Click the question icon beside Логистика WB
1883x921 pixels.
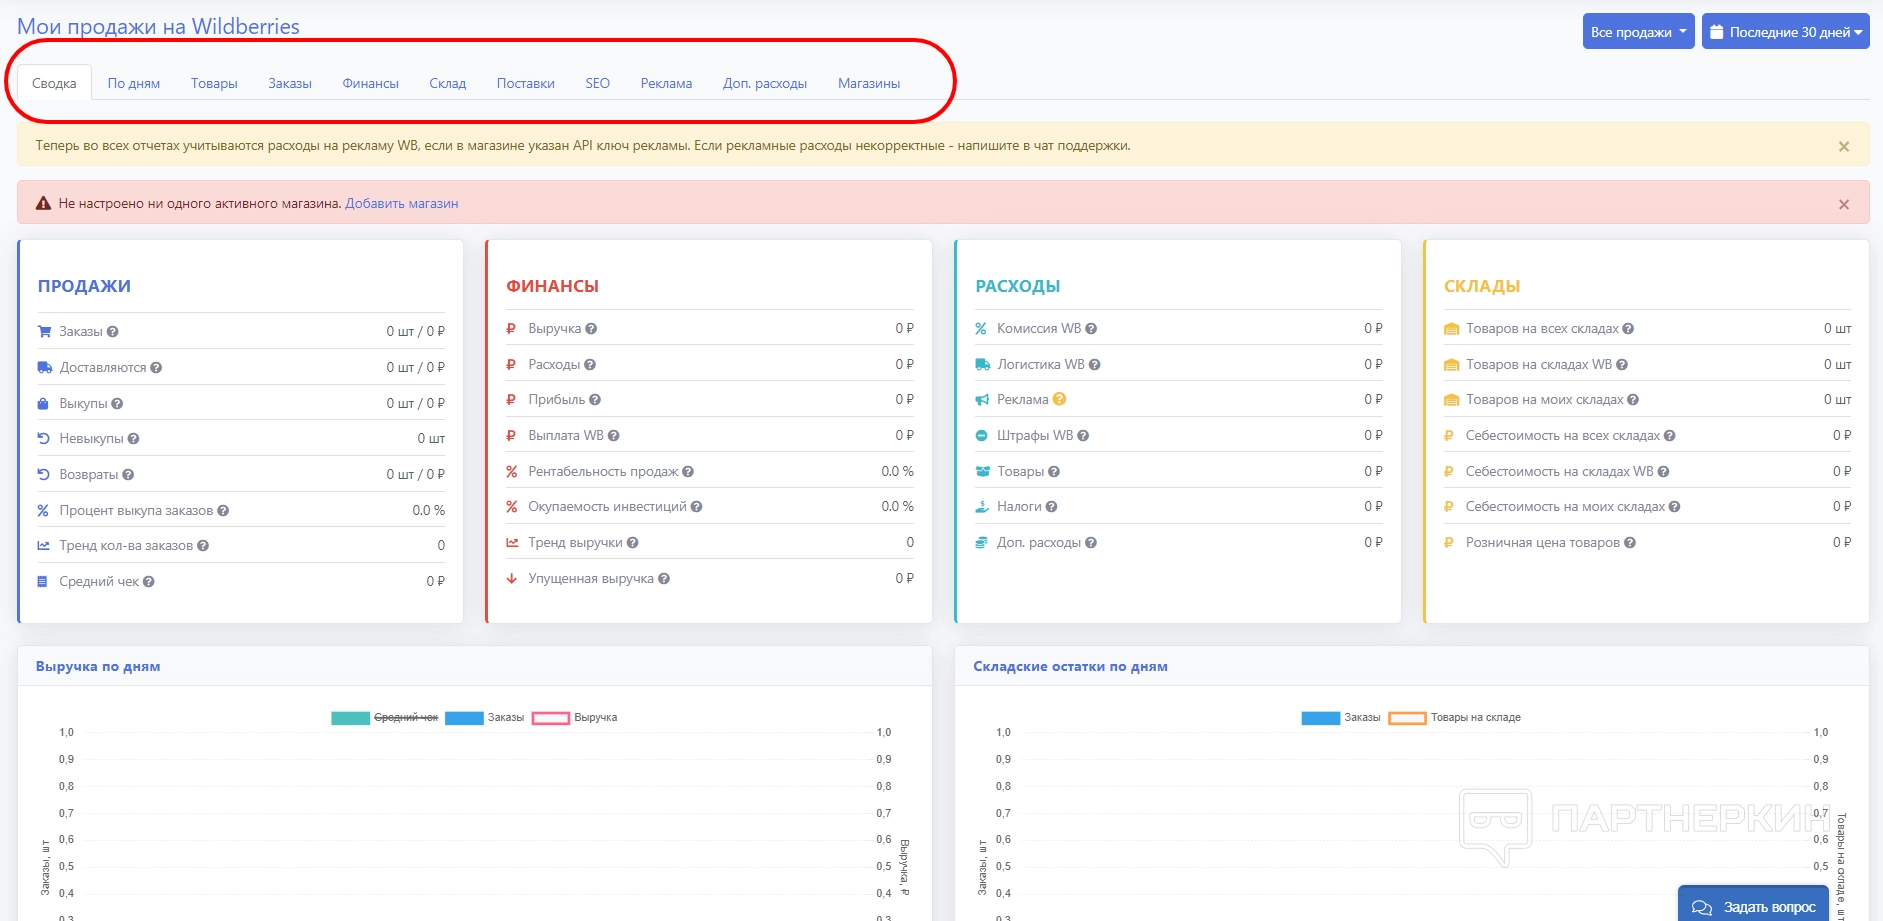pos(1095,365)
